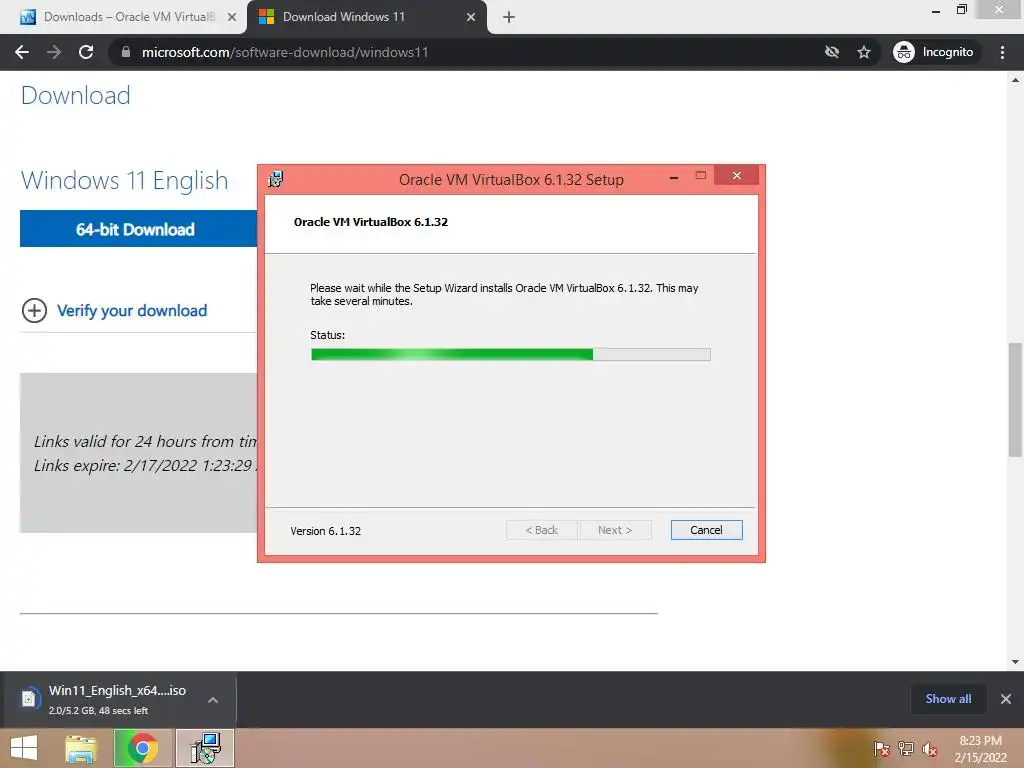Screen dimensions: 1024x768
Task: Click the disabled Back button in Setup
Action: click(541, 530)
